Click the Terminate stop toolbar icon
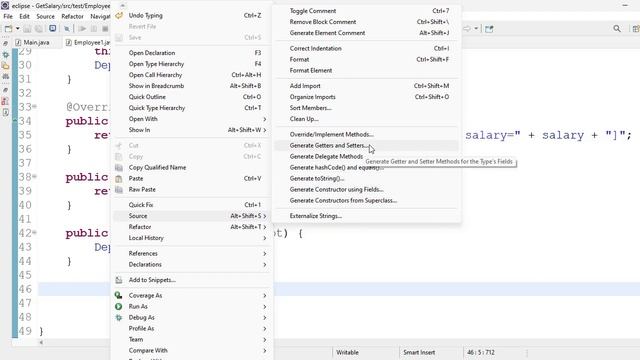This screenshot has width=640, height=360. pos(105,29)
